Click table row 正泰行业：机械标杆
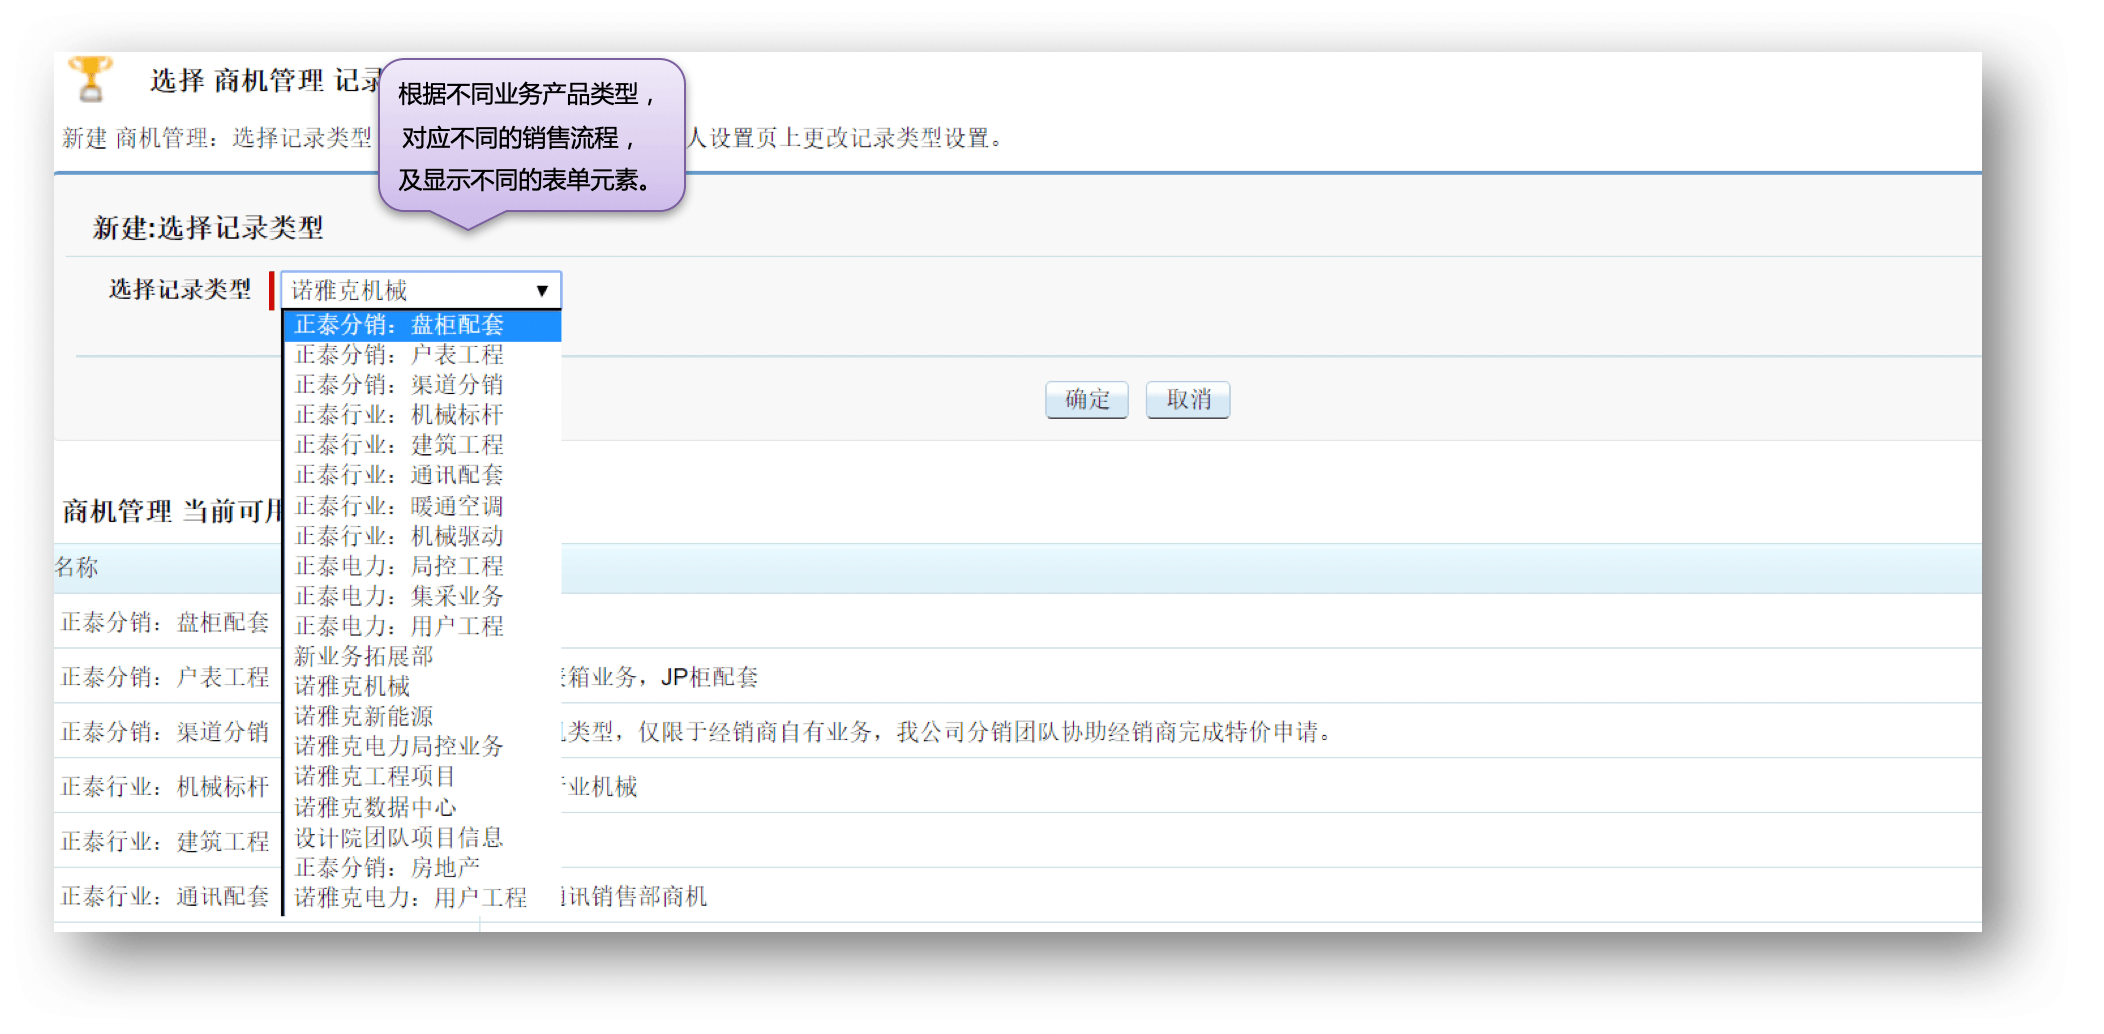2104x1034 pixels. (1018, 787)
